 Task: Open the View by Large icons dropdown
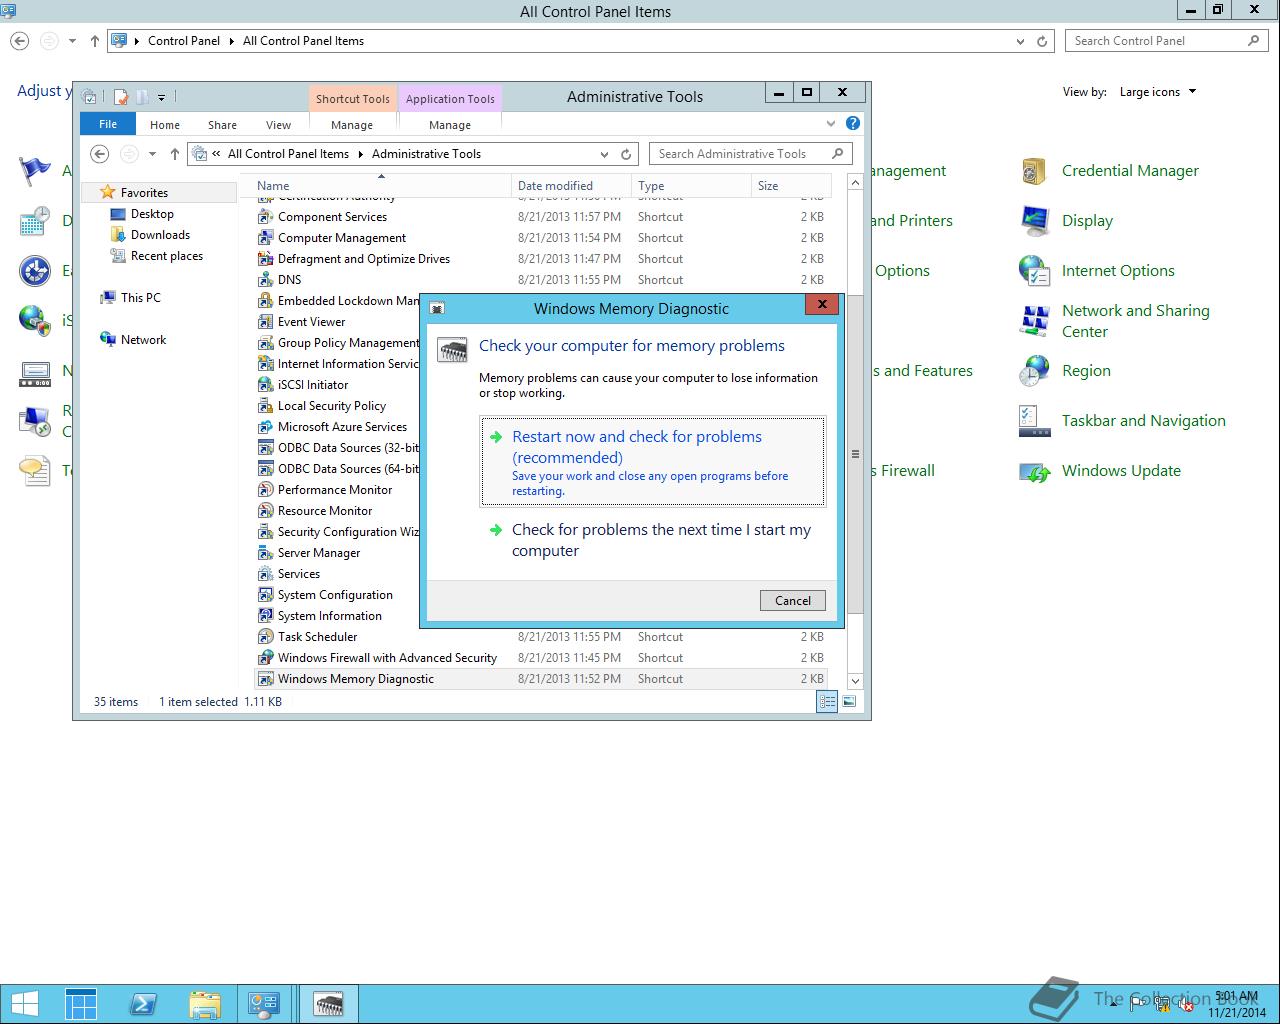(1157, 92)
